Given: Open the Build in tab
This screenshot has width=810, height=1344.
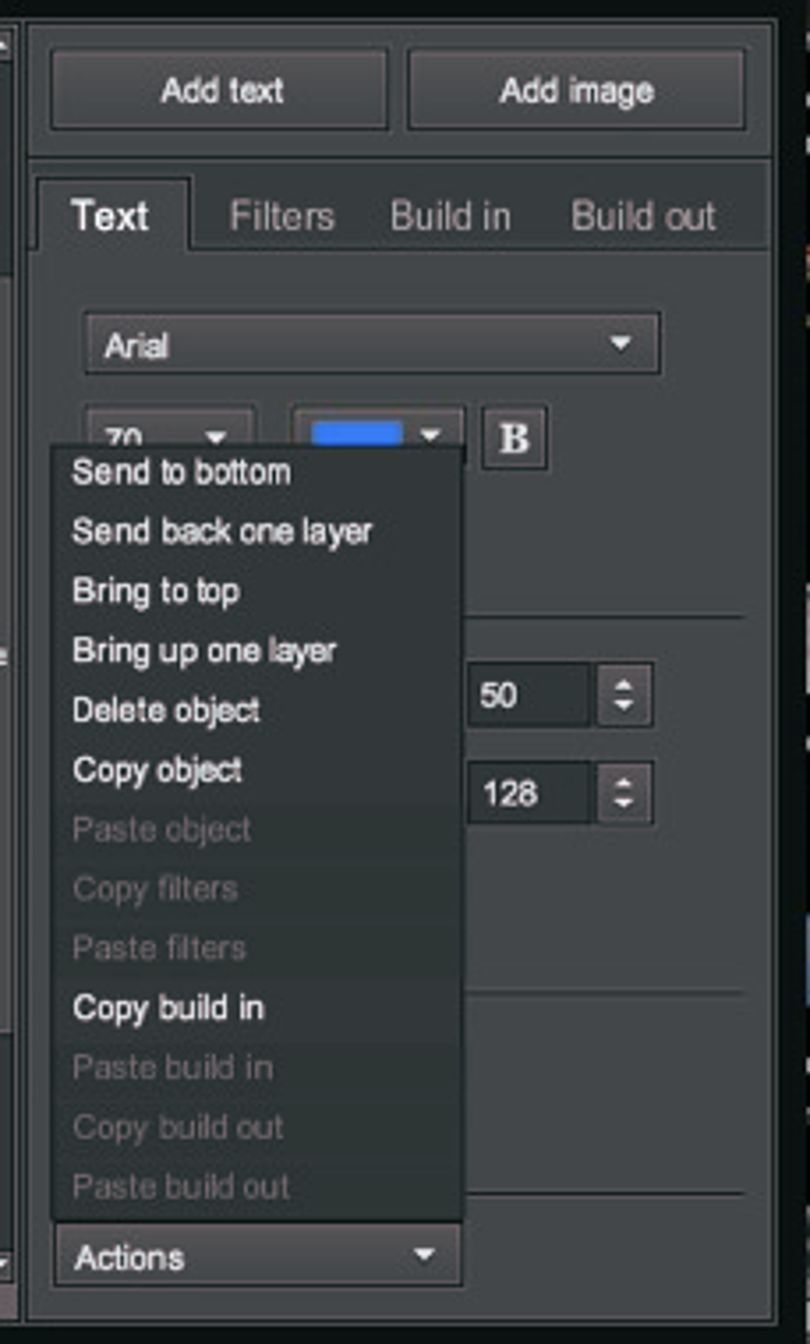Looking at the screenshot, I should click(x=450, y=216).
